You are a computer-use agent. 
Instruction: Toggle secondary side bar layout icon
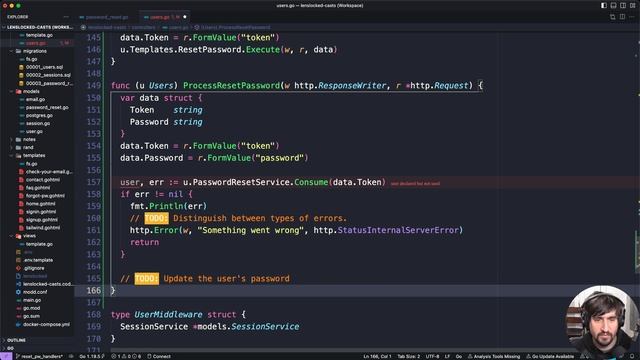tap(623, 5)
